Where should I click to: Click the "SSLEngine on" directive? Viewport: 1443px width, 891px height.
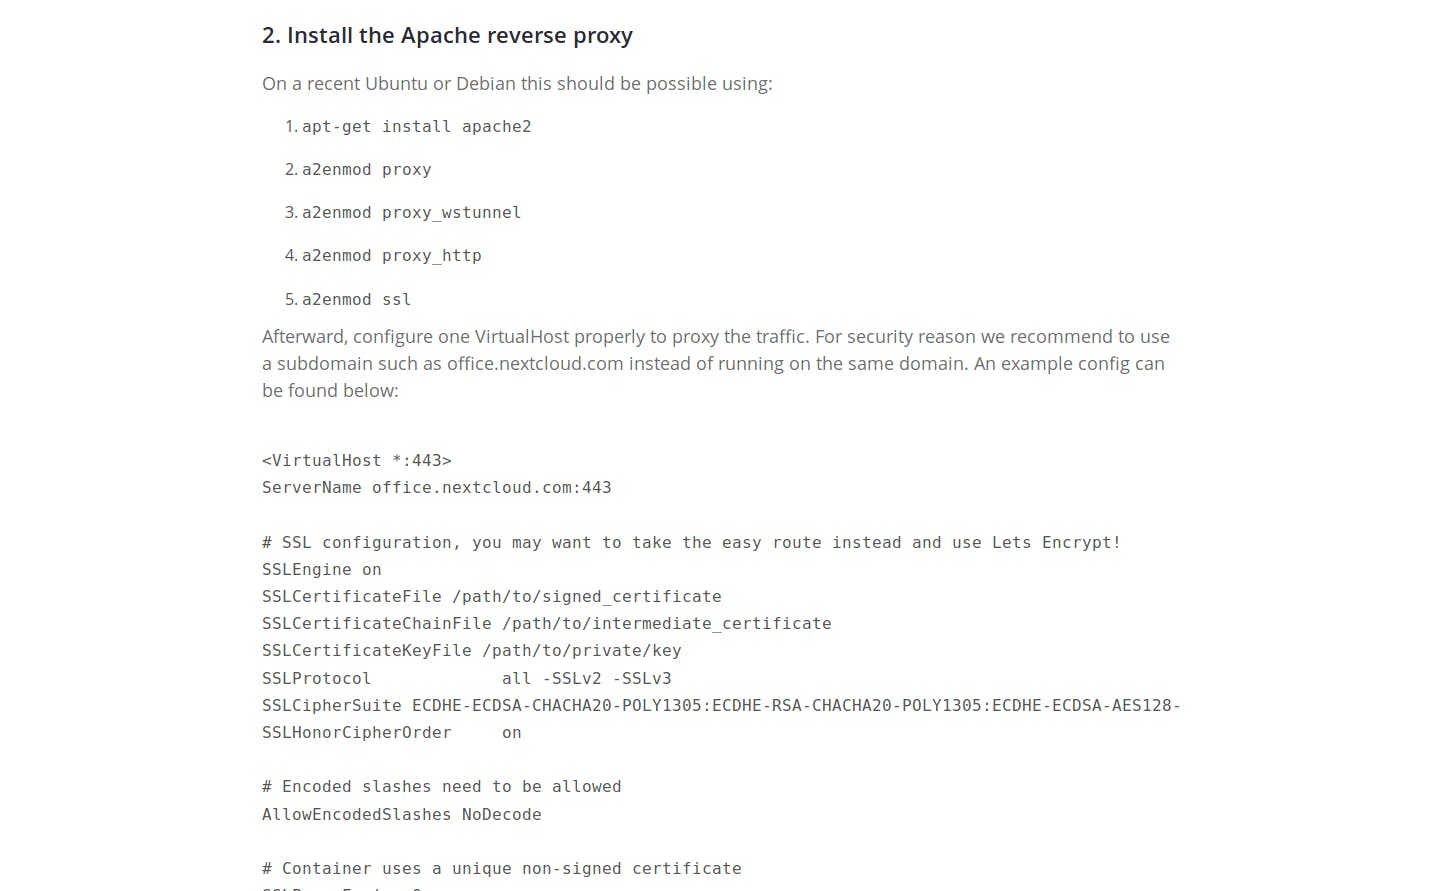[321, 570]
